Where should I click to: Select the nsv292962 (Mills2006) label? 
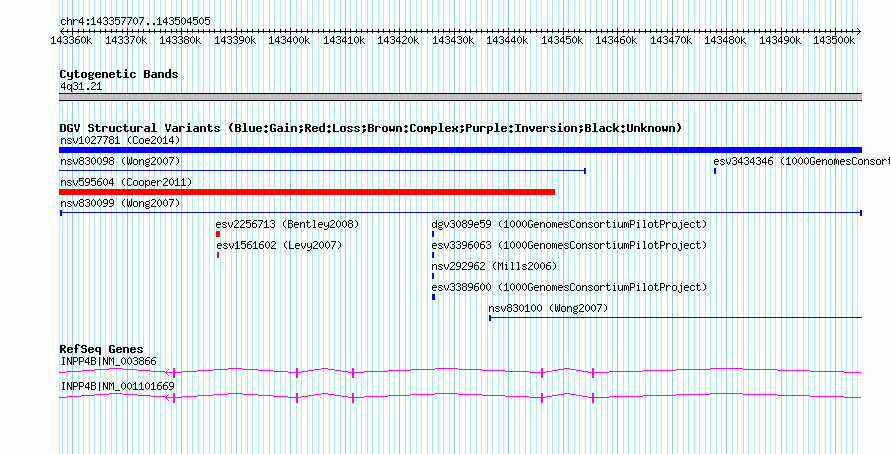pyautogui.click(x=494, y=266)
